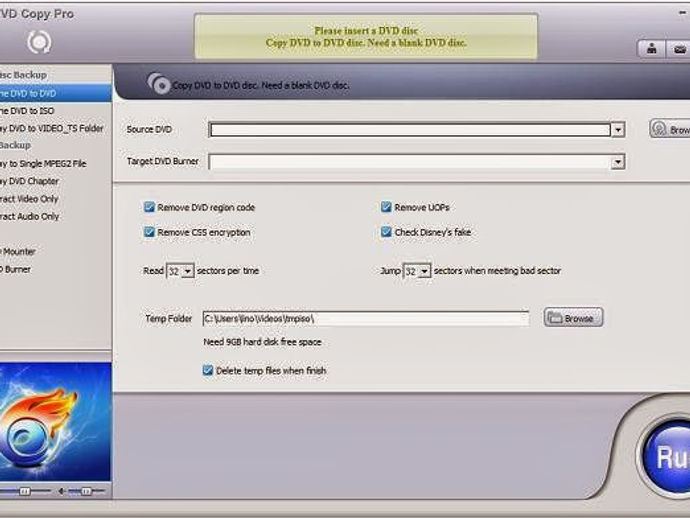The height and width of the screenshot is (518, 690).
Task: Open the Target DVD Burner dropdown
Action: tap(618, 162)
